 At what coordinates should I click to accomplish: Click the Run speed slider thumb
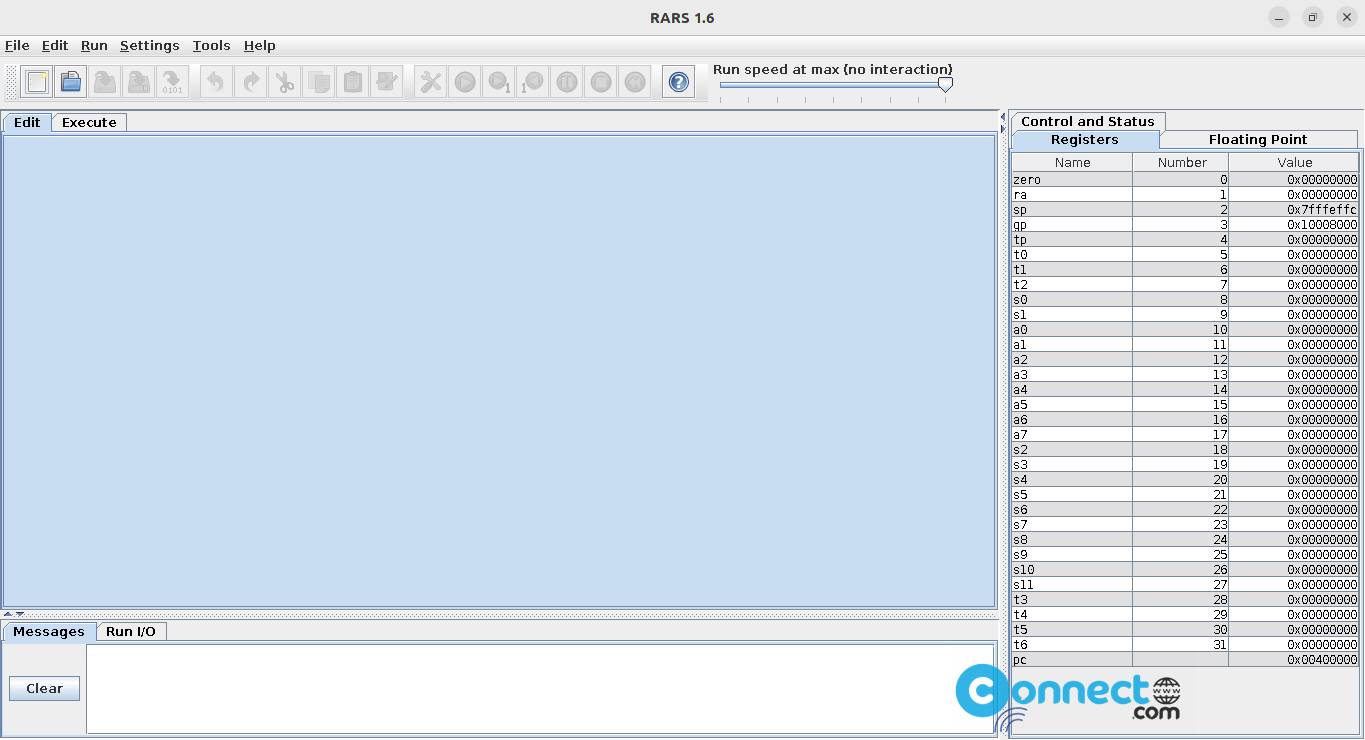[x=945, y=85]
